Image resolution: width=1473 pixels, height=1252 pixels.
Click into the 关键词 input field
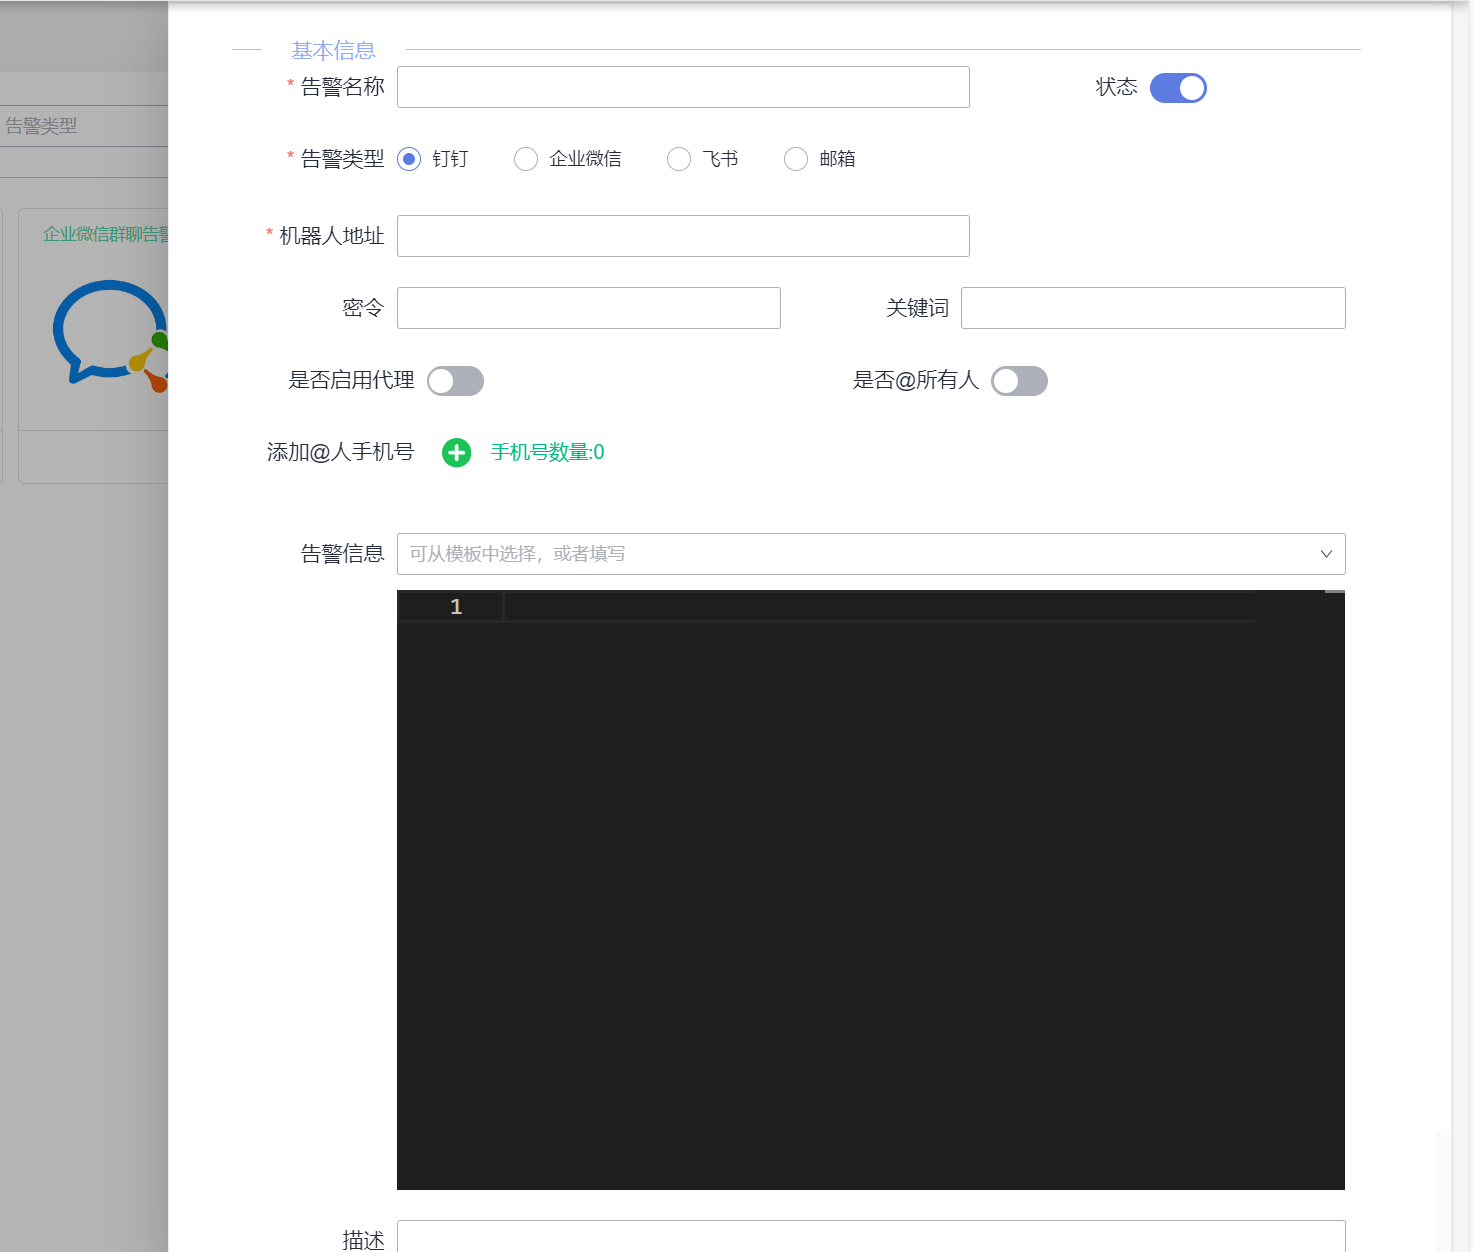(1153, 308)
